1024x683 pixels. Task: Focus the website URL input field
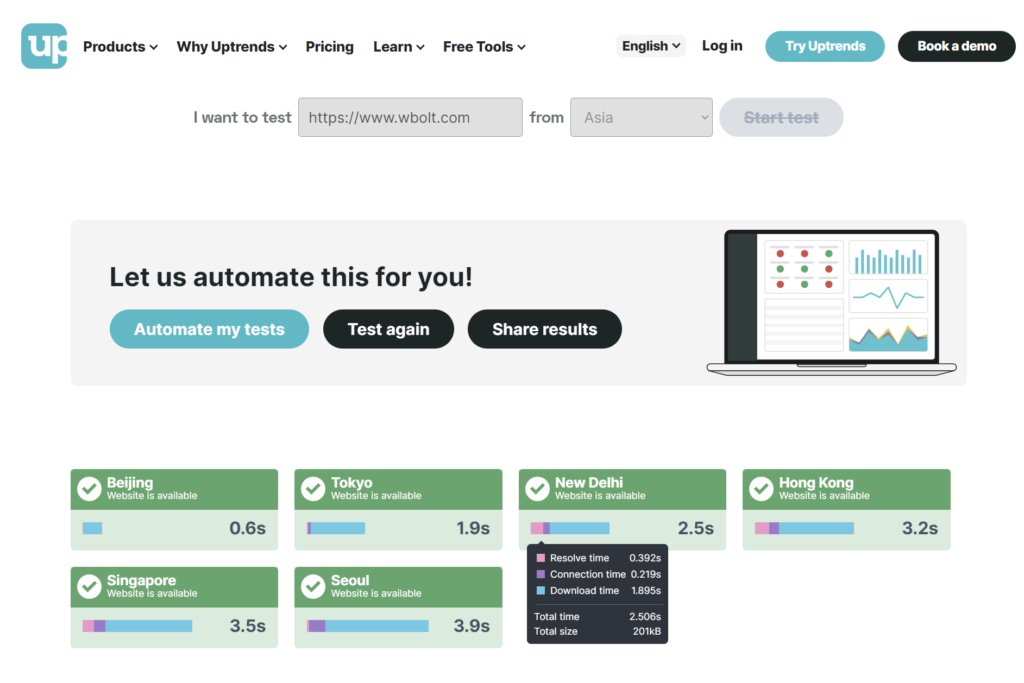(410, 118)
